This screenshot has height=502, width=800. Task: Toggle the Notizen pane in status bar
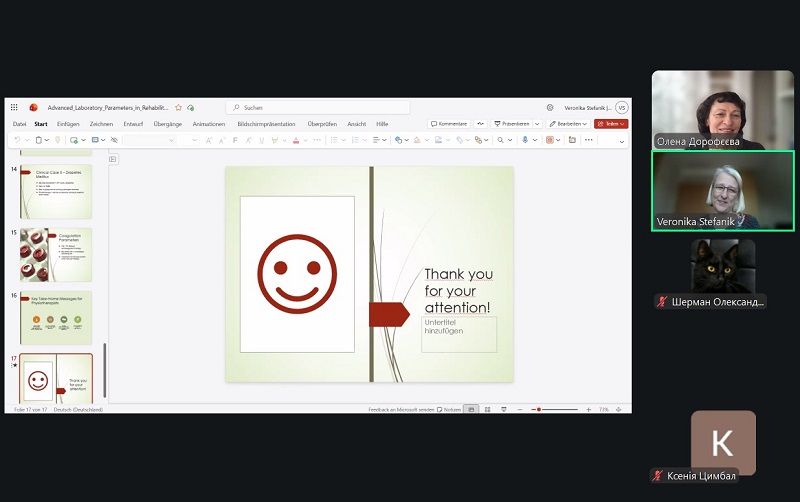[449, 409]
